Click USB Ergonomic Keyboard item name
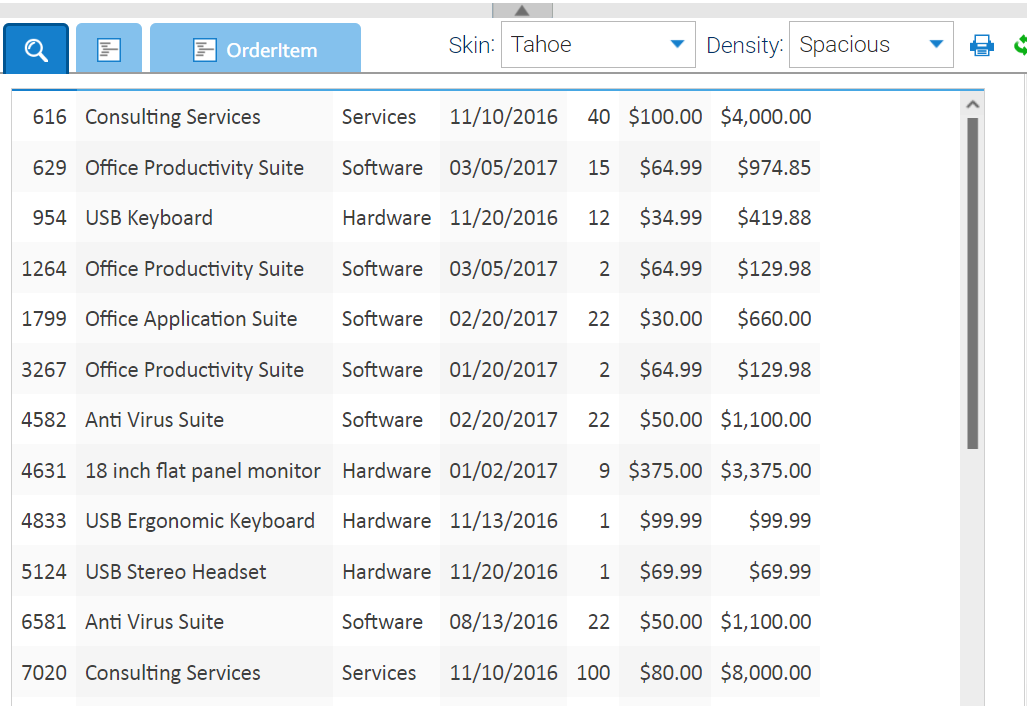 199,521
